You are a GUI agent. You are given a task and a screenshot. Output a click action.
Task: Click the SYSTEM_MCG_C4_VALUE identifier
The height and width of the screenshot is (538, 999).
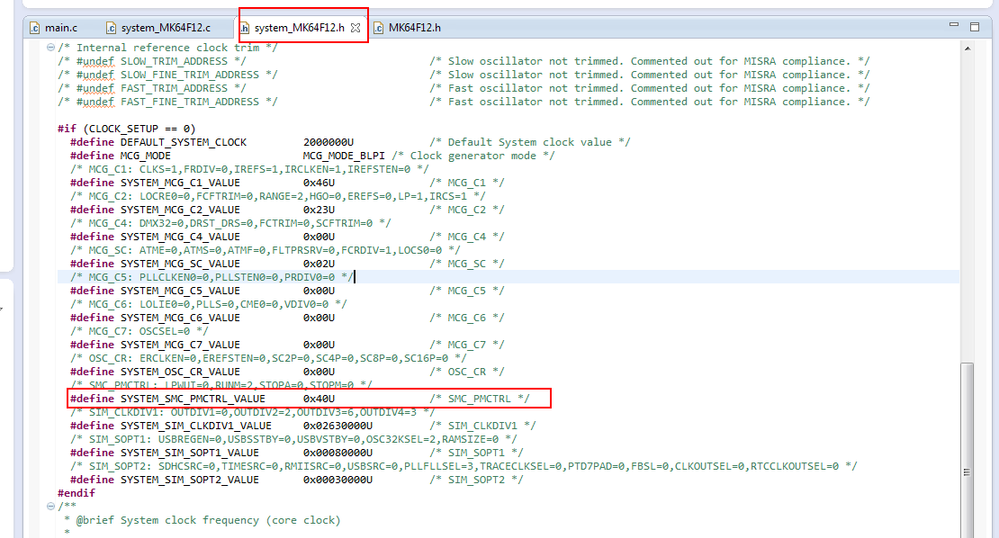coord(180,236)
